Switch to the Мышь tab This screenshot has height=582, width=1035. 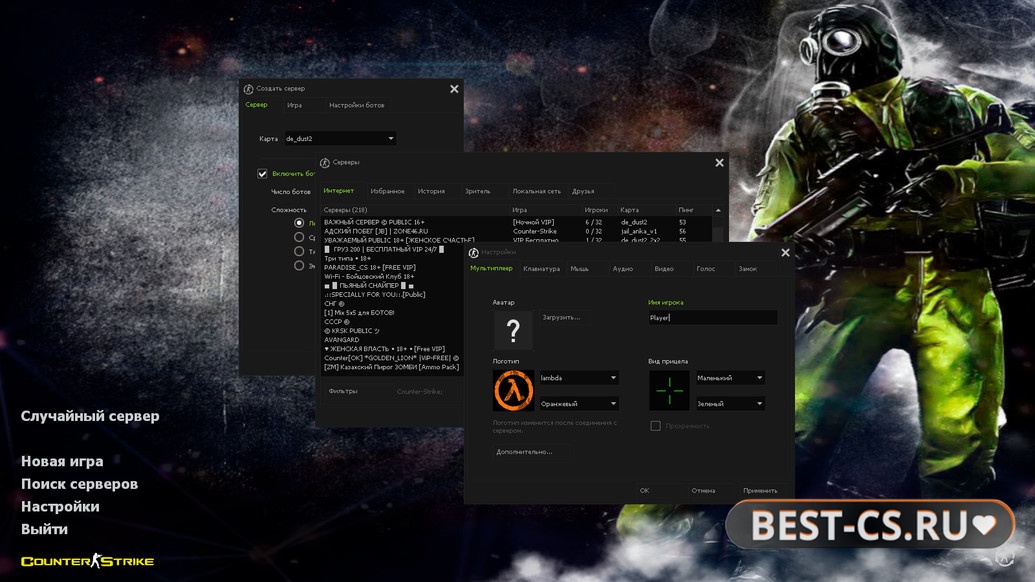(580, 269)
